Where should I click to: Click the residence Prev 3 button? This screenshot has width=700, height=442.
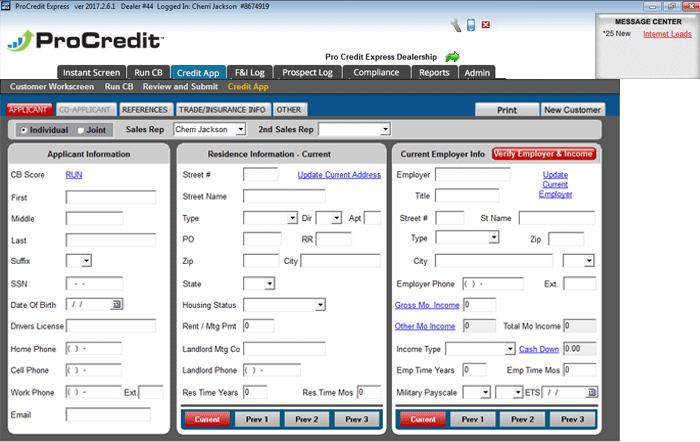coord(357,419)
